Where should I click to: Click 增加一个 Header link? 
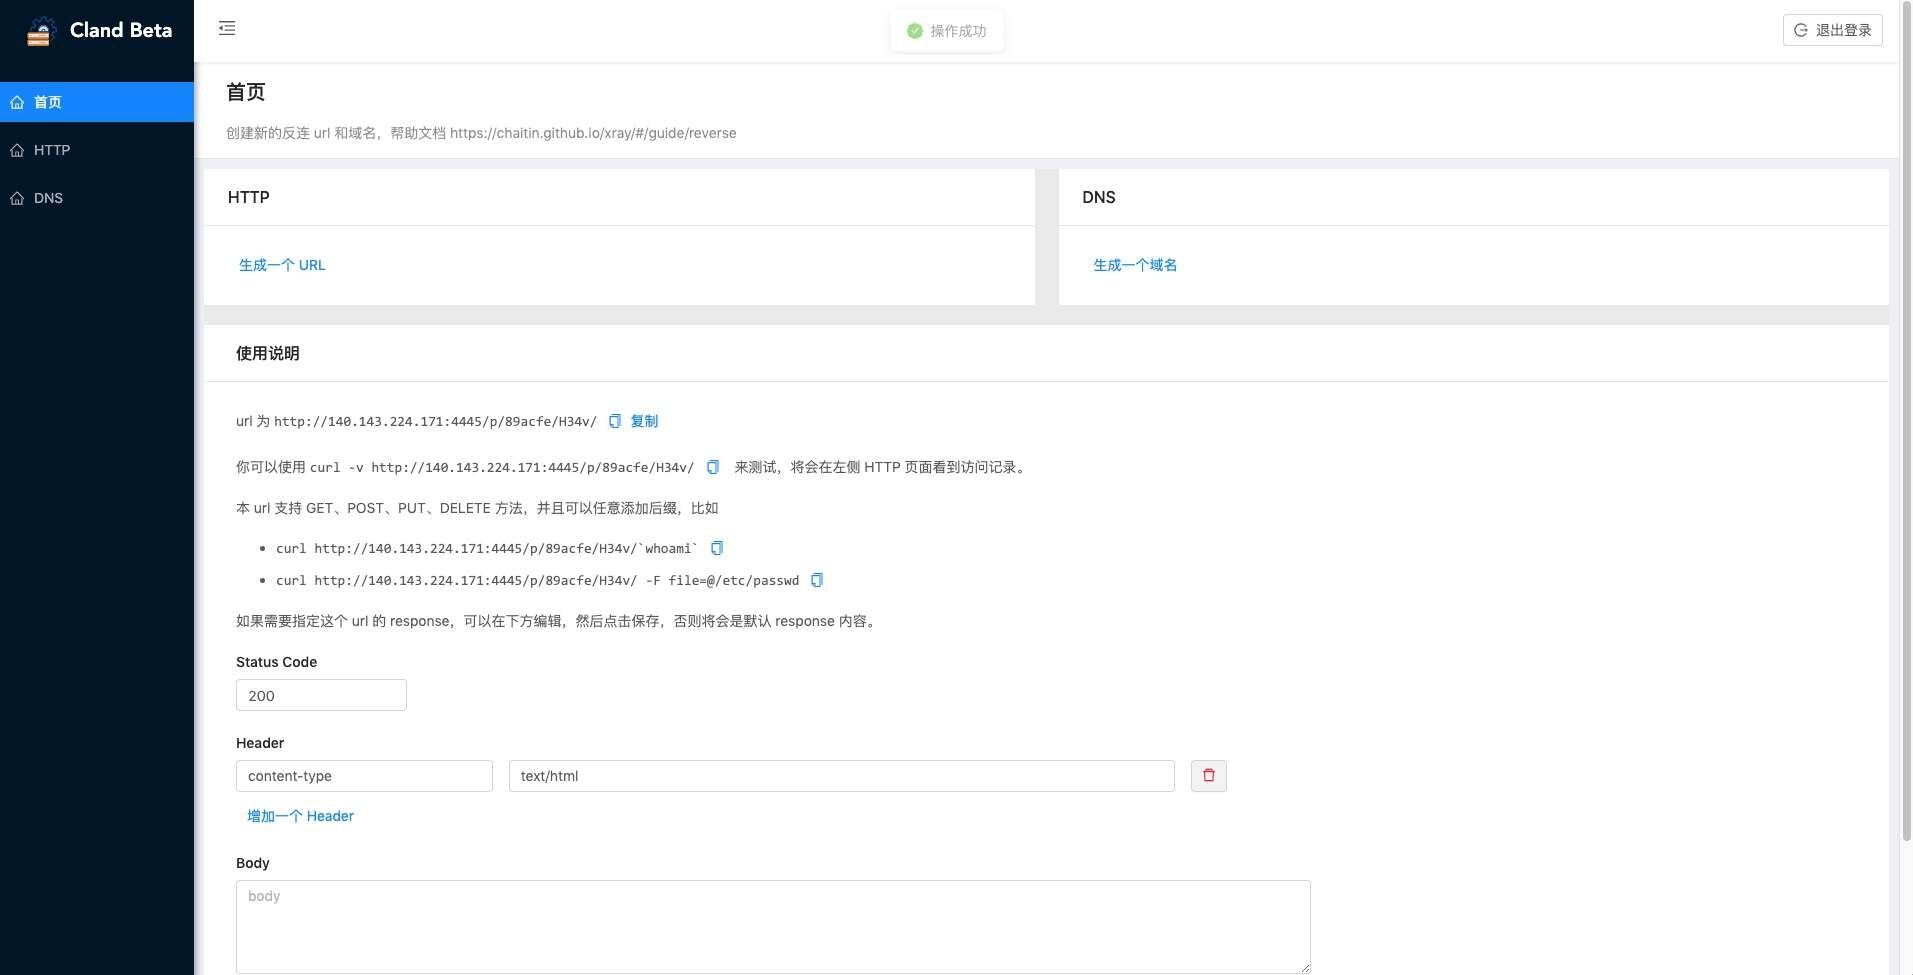[x=300, y=816]
